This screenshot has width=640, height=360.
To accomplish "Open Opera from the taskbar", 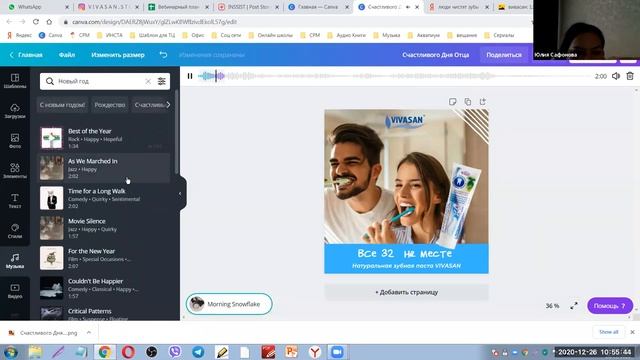I will point(128,352).
